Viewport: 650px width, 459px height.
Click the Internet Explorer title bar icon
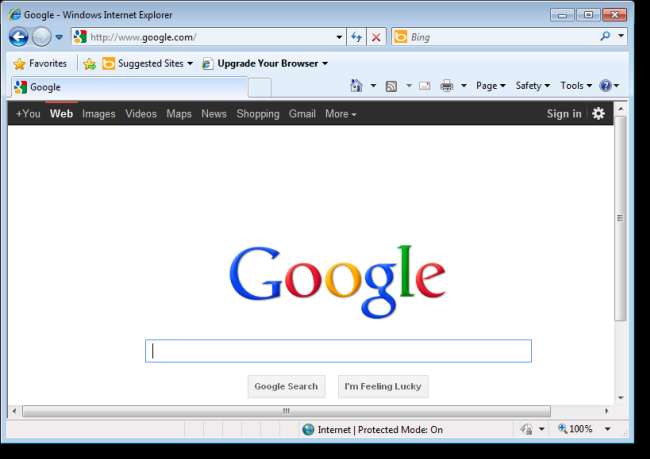(x=15, y=15)
